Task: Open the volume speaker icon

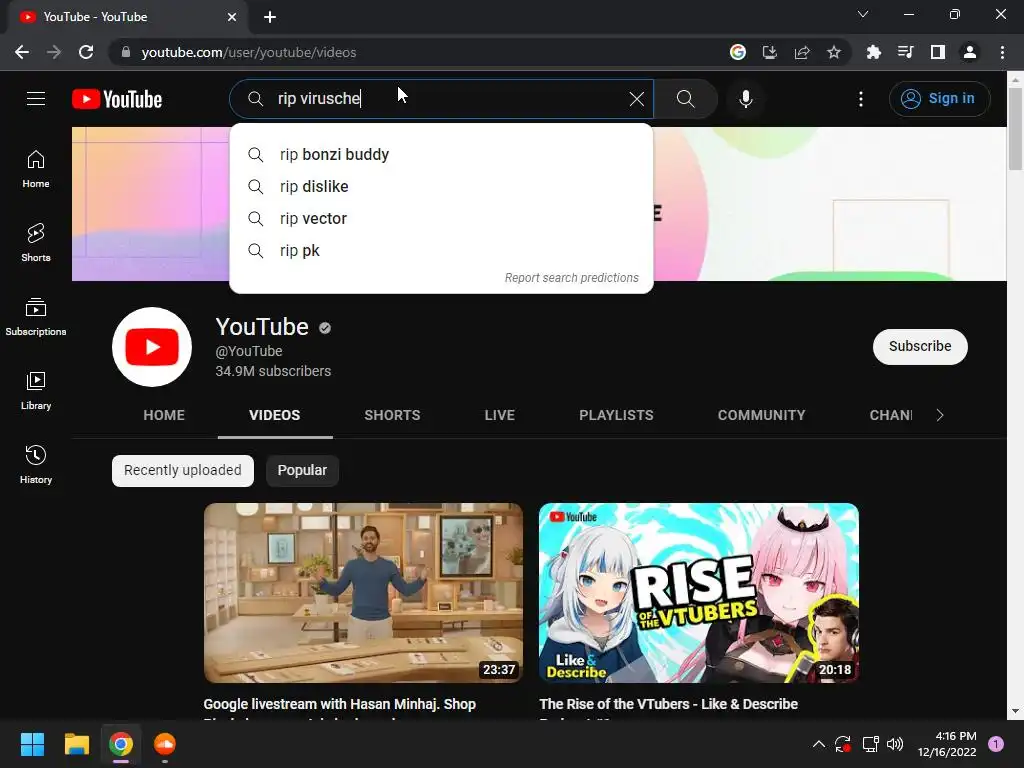Action: (895, 744)
